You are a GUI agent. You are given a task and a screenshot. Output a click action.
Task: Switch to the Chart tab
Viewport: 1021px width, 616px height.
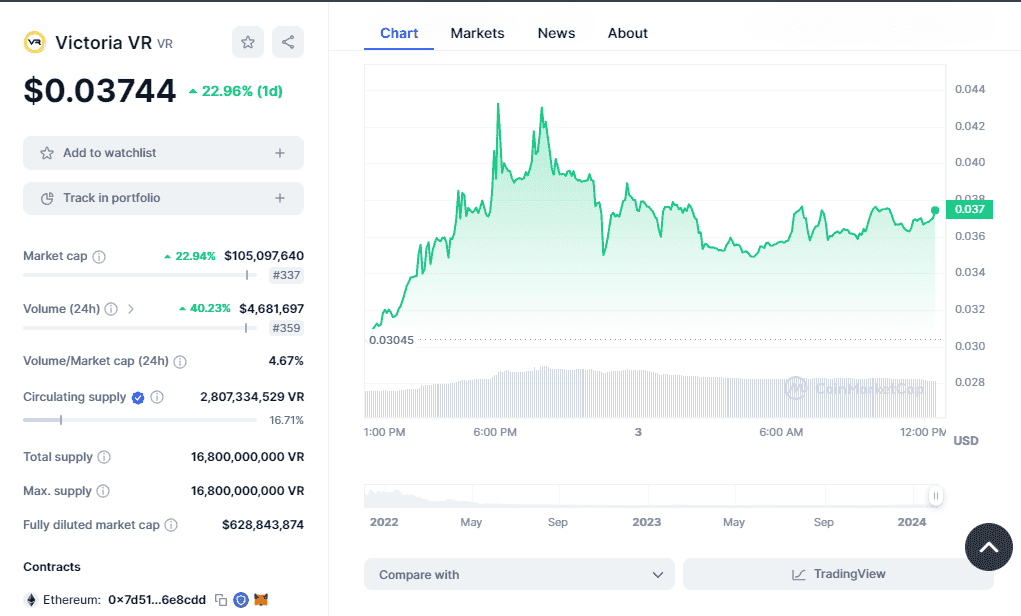click(399, 33)
